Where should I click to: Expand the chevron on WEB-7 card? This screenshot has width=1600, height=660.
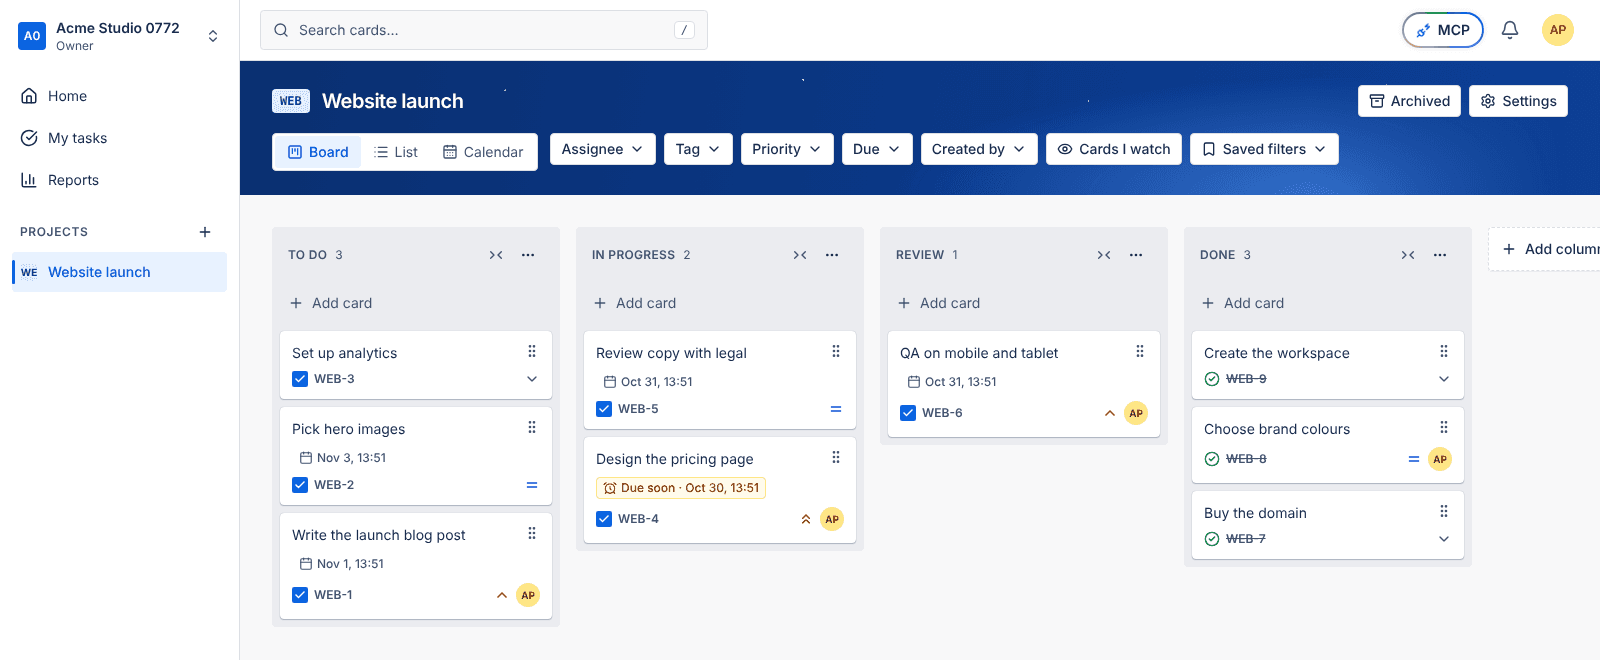click(1444, 539)
